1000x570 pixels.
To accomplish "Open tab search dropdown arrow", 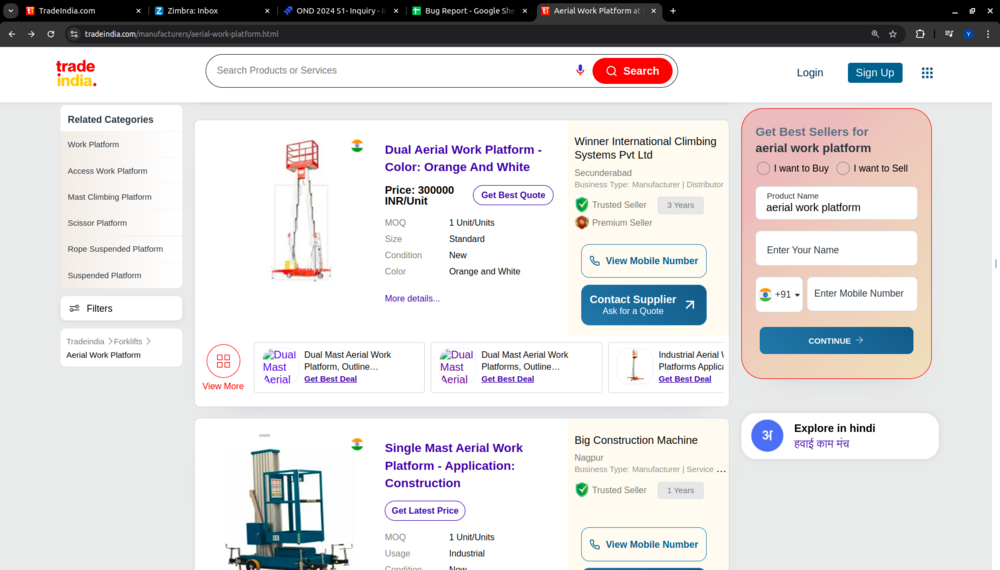I will click(x=11, y=11).
